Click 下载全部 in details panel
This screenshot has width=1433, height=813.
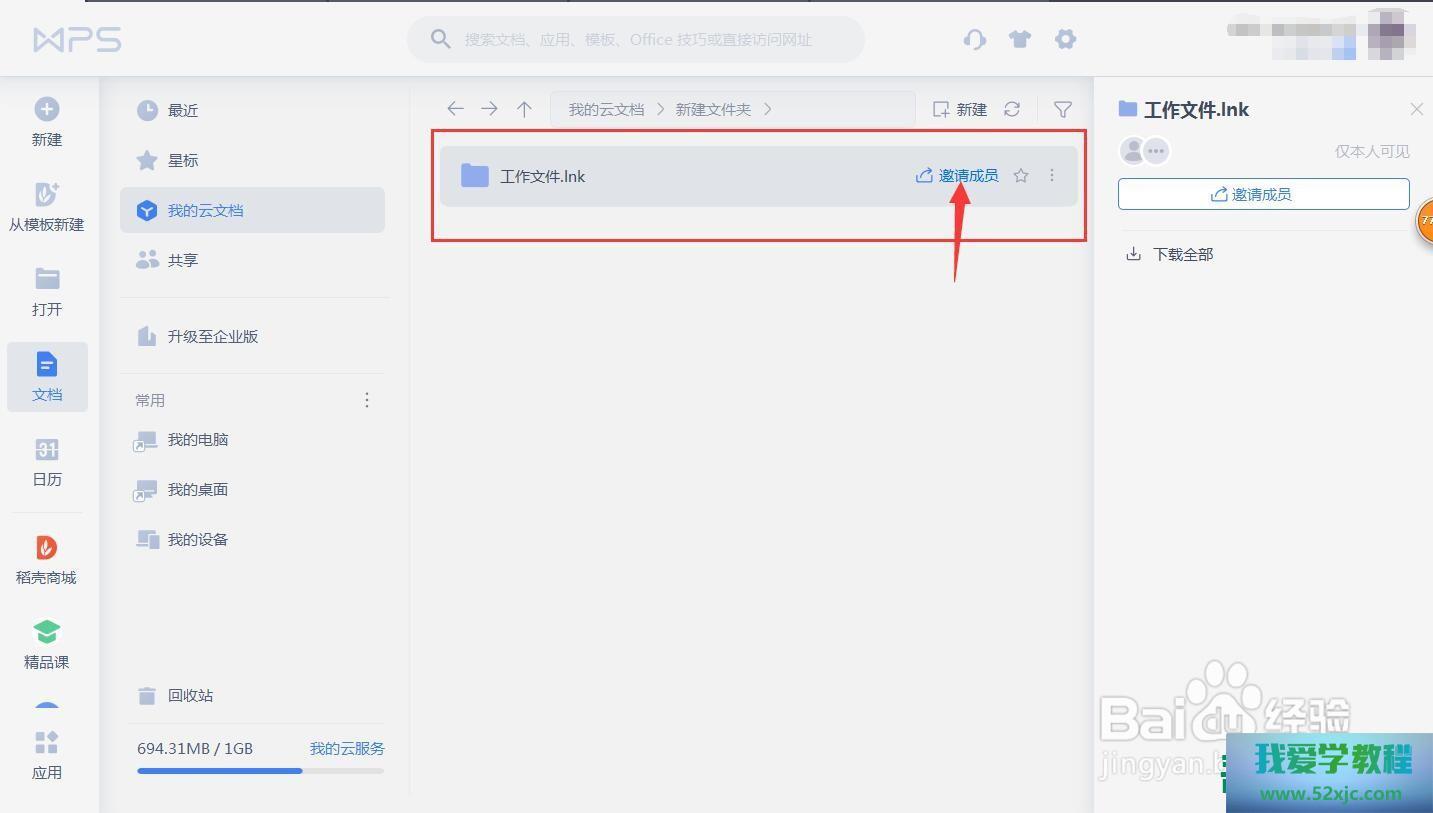(x=1182, y=254)
